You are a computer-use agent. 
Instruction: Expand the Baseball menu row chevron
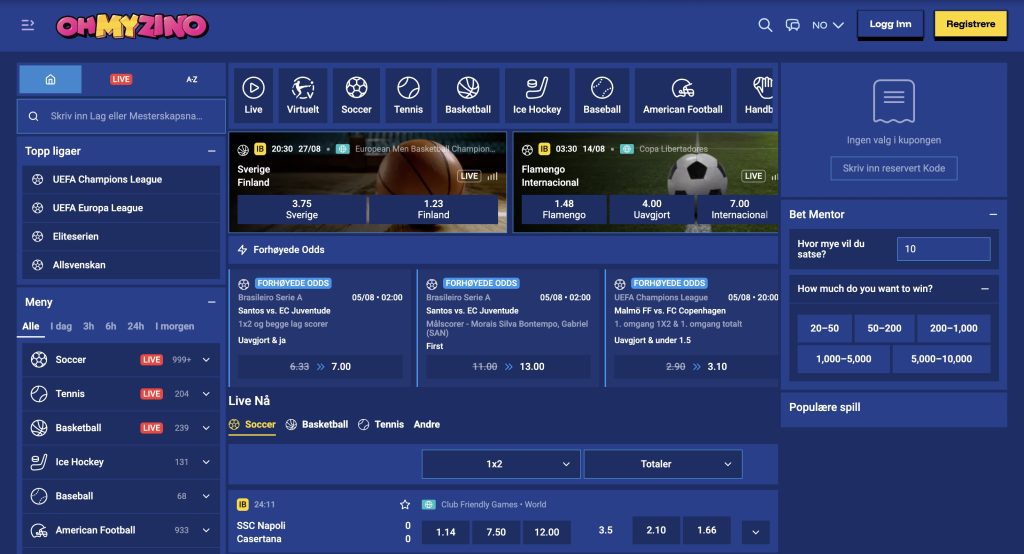(x=206, y=496)
